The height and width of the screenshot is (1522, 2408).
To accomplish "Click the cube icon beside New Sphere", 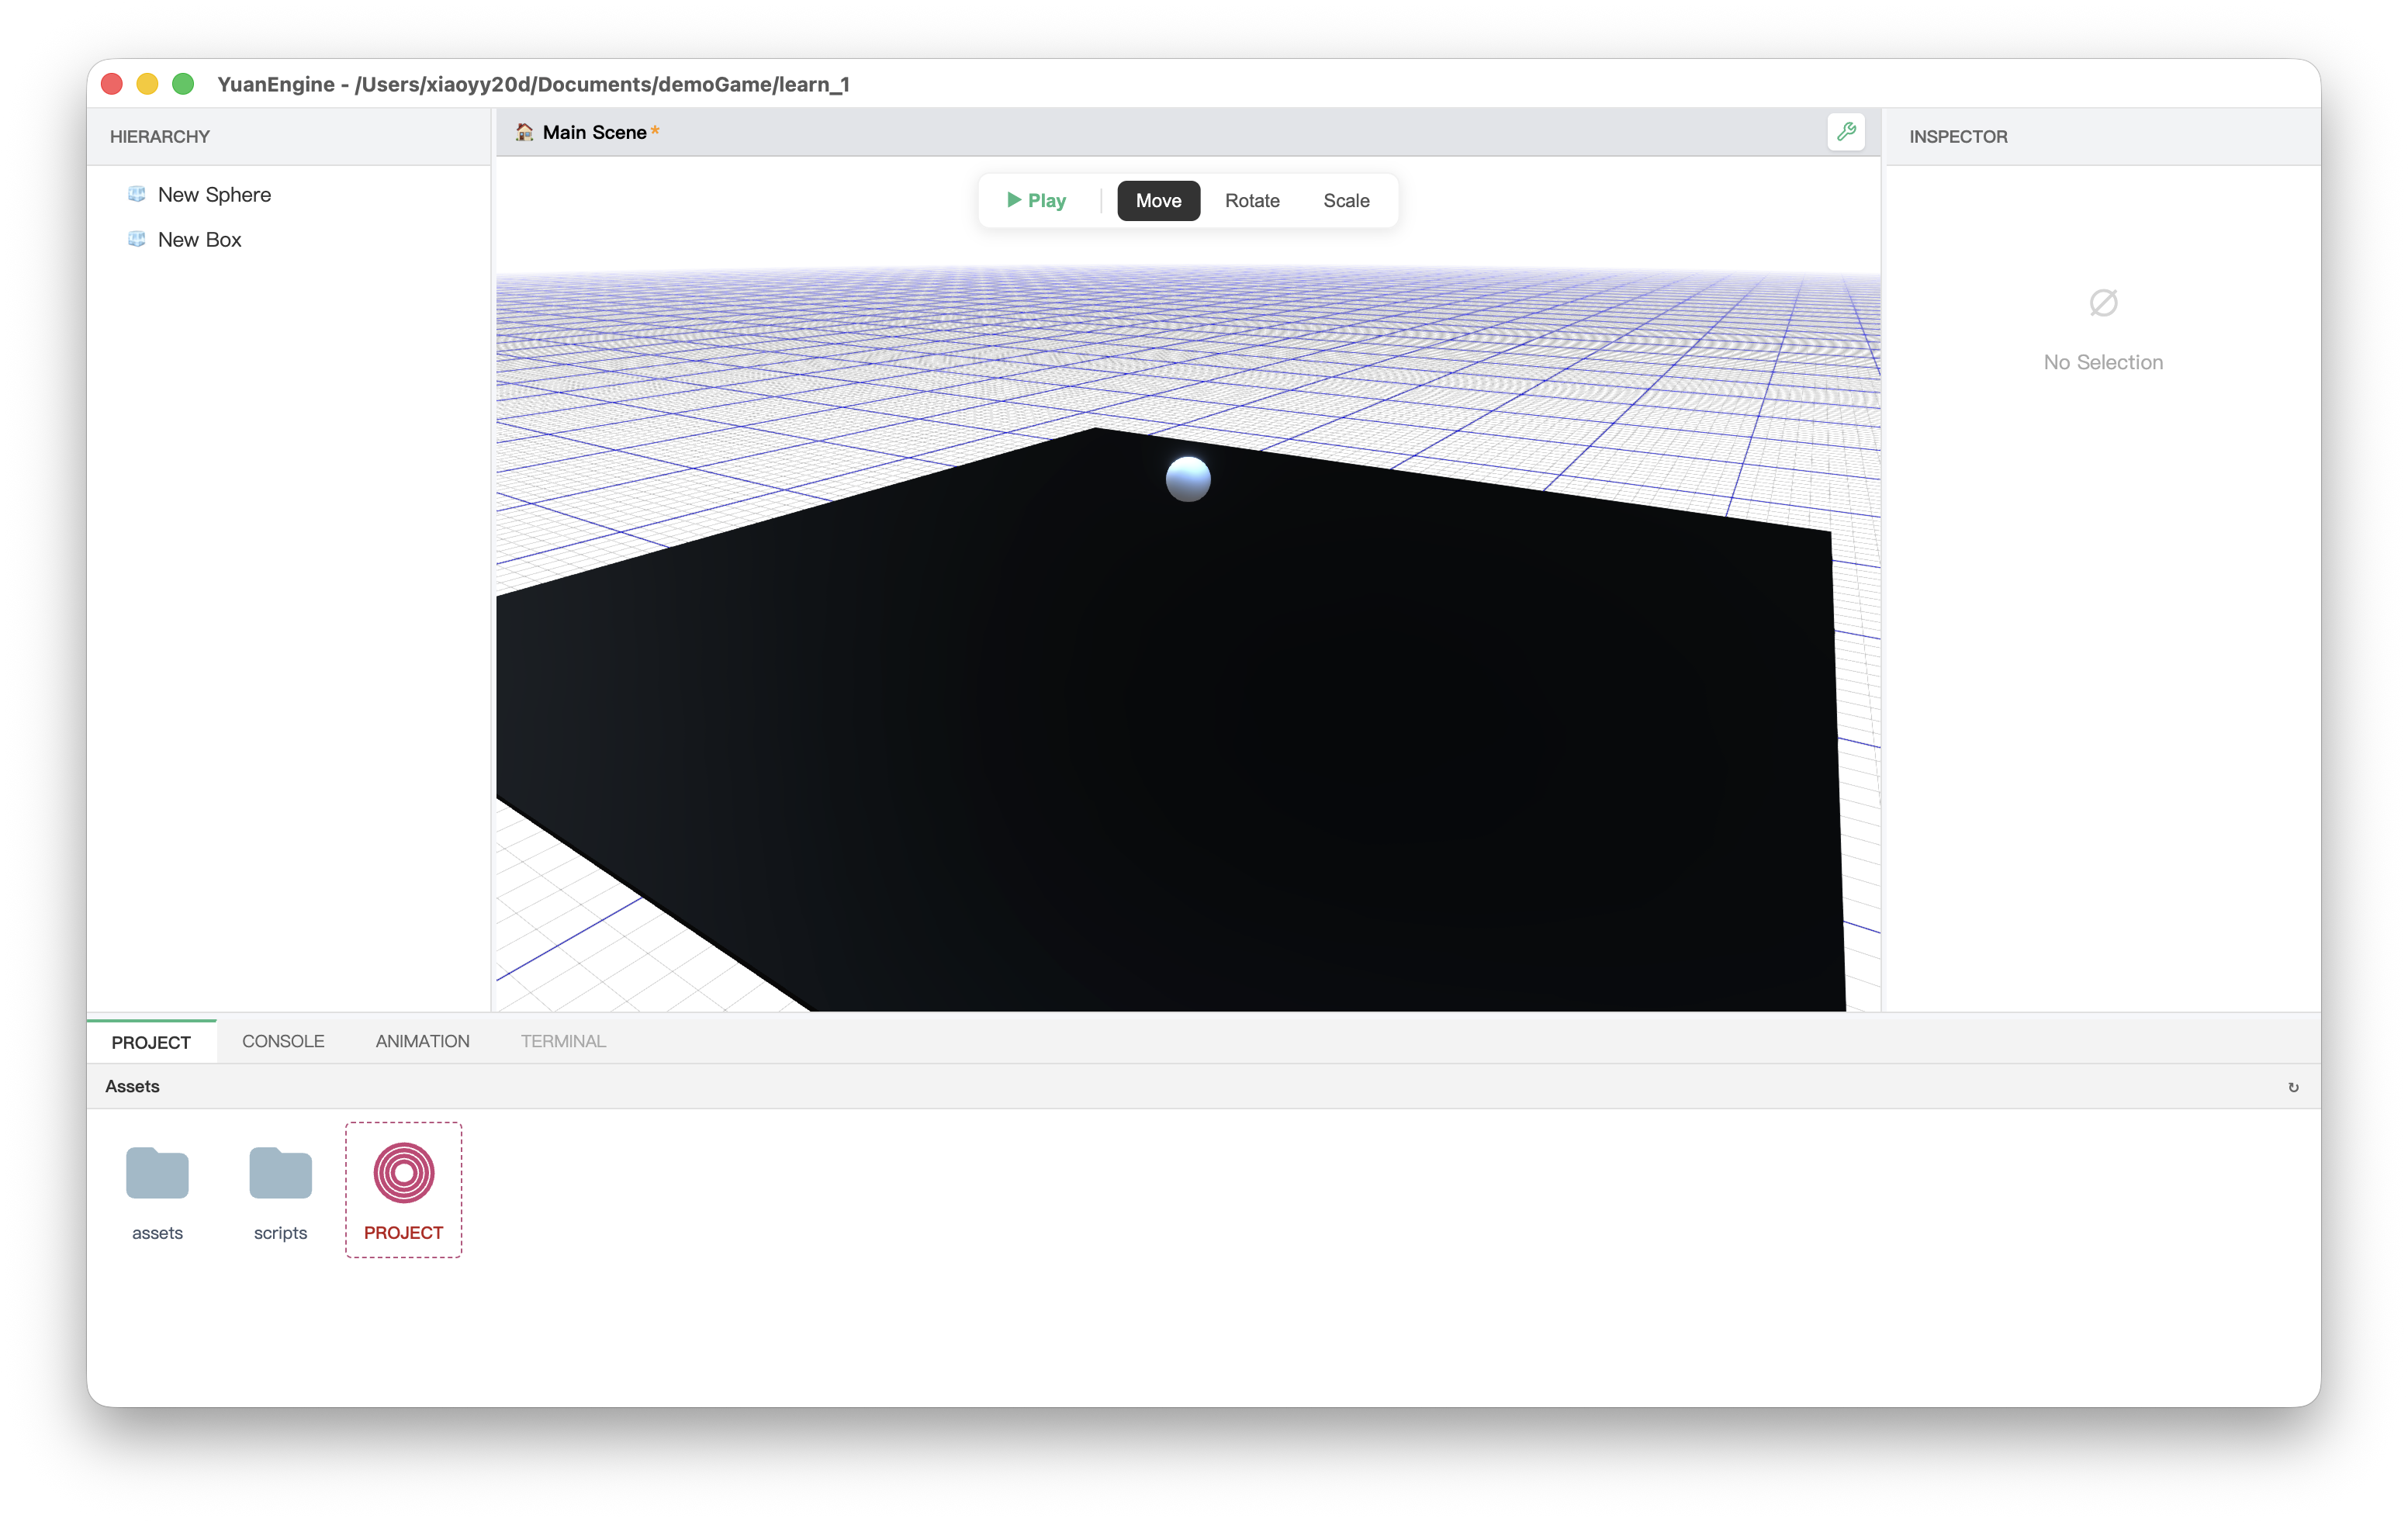I will point(137,194).
